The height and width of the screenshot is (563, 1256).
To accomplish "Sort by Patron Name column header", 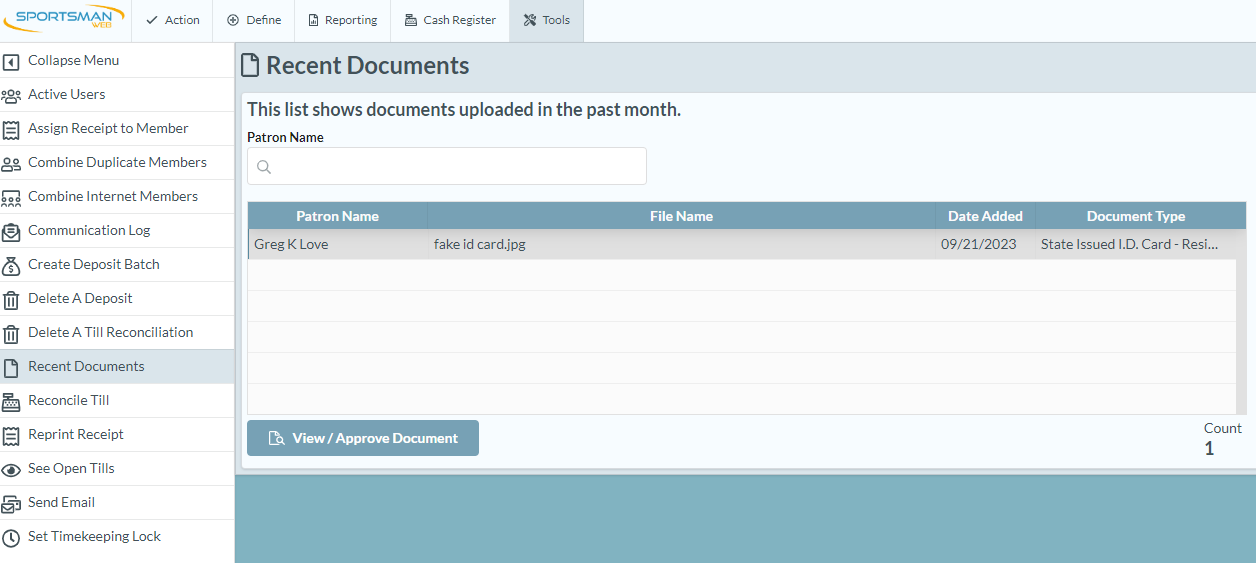I will tap(338, 216).
